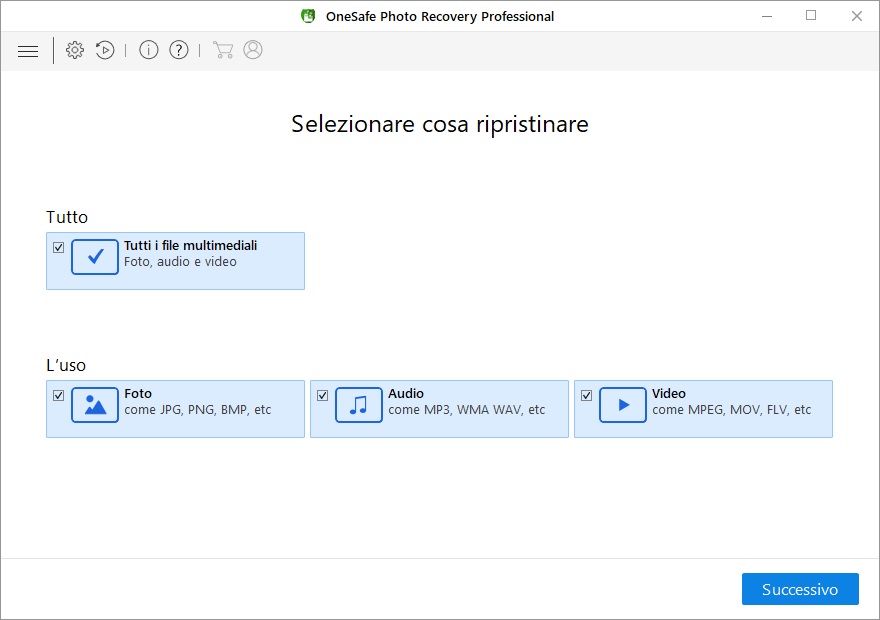Viewport: 880px width, 620px height.
Task: Click the shopping cart icon
Action: (223, 50)
